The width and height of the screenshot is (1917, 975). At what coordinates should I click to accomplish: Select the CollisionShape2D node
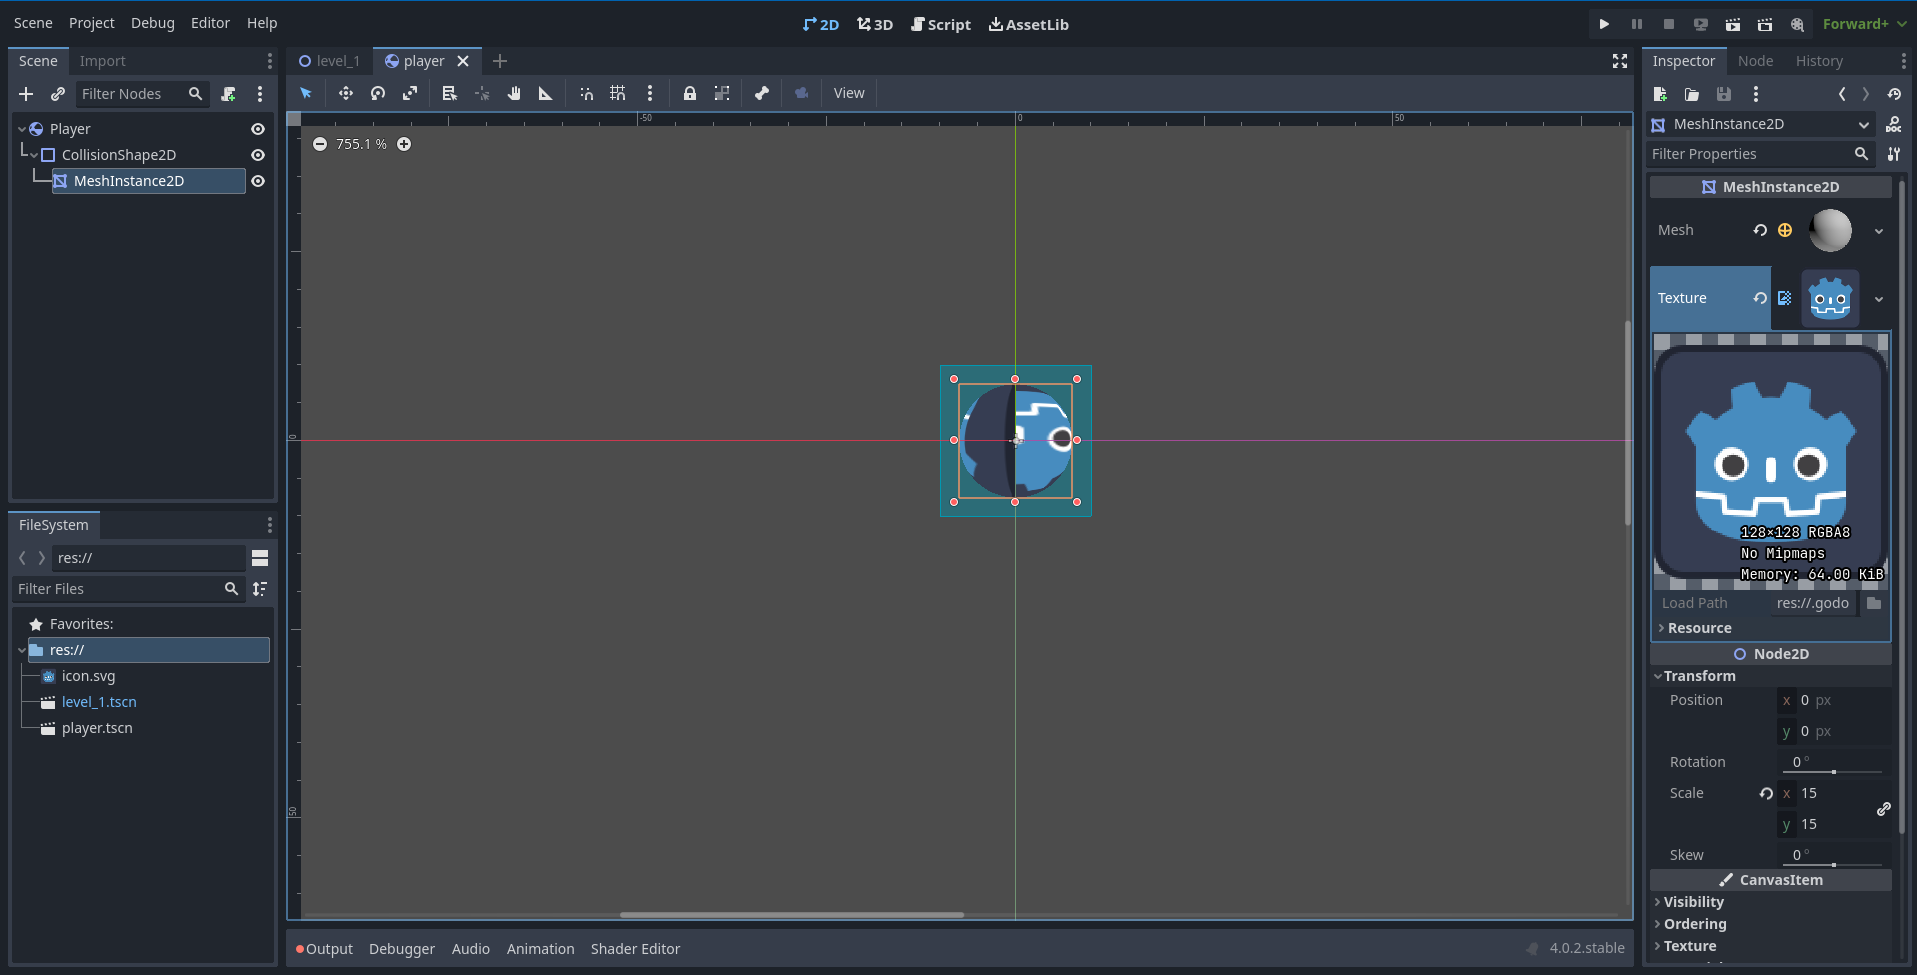(118, 155)
